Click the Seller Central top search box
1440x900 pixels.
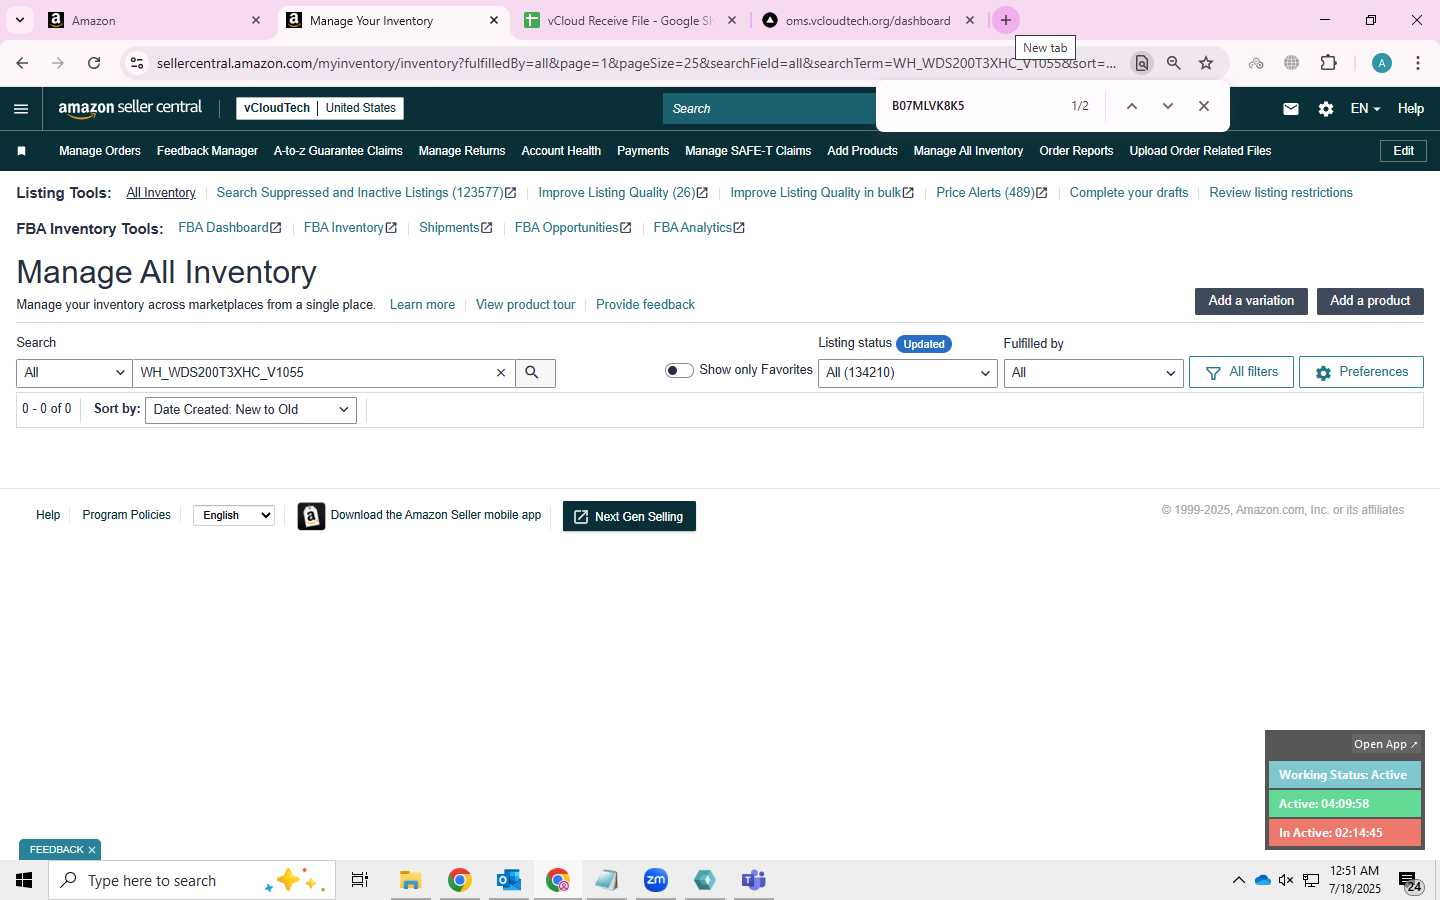click(768, 109)
